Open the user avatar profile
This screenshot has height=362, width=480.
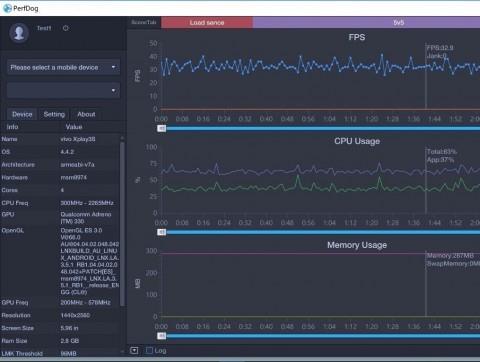[19, 33]
